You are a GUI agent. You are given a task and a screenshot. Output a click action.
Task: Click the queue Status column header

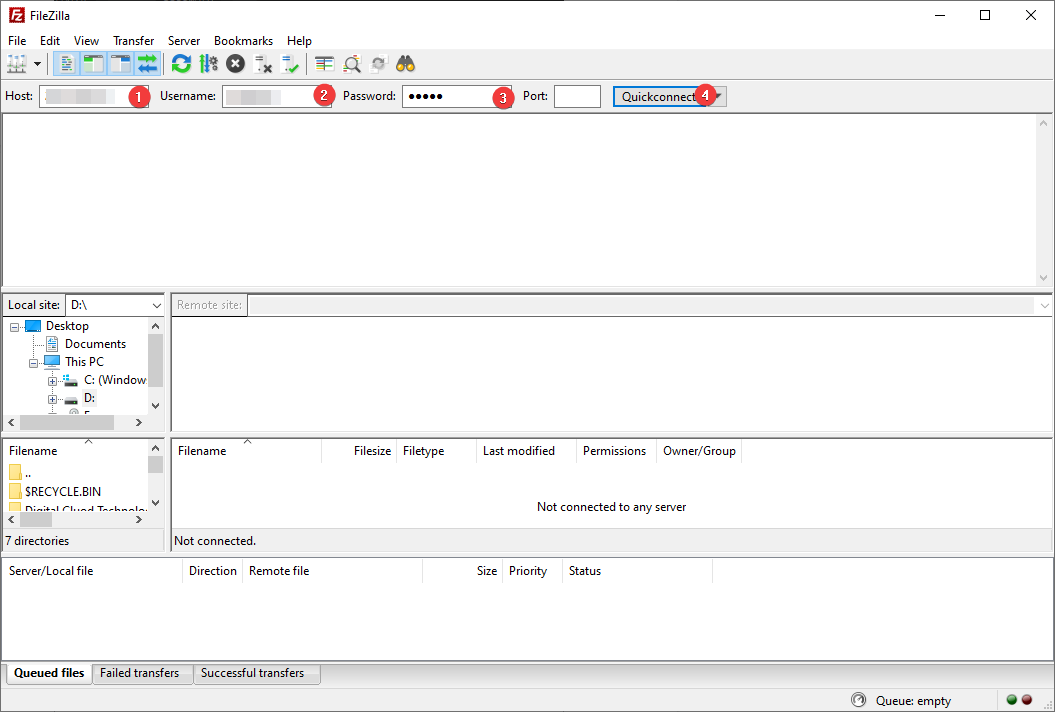pyautogui.click(x=637, y=571)
